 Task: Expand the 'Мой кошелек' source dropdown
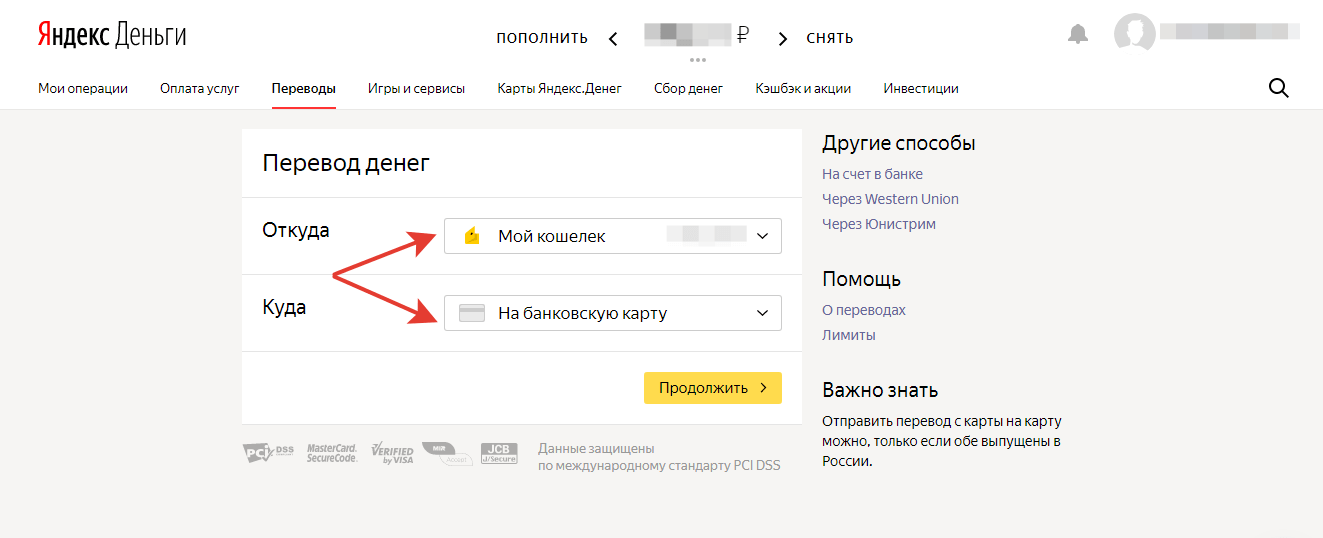[612, 236]
